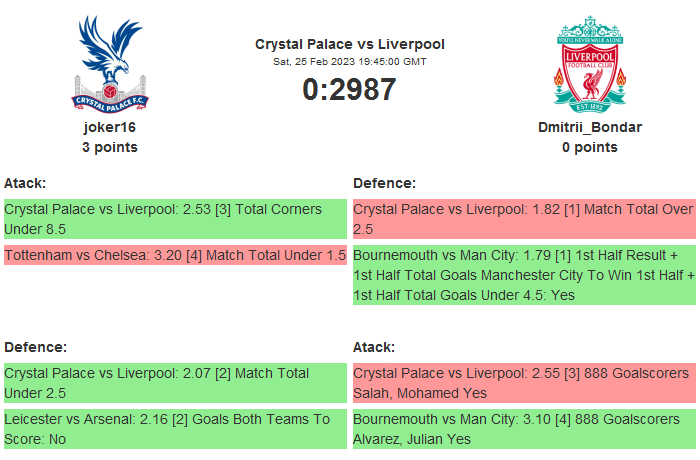This screenshot has height=460, width=700.
Task: Click the Crystal Palace vs Liverpool match title
Action: 350,44
